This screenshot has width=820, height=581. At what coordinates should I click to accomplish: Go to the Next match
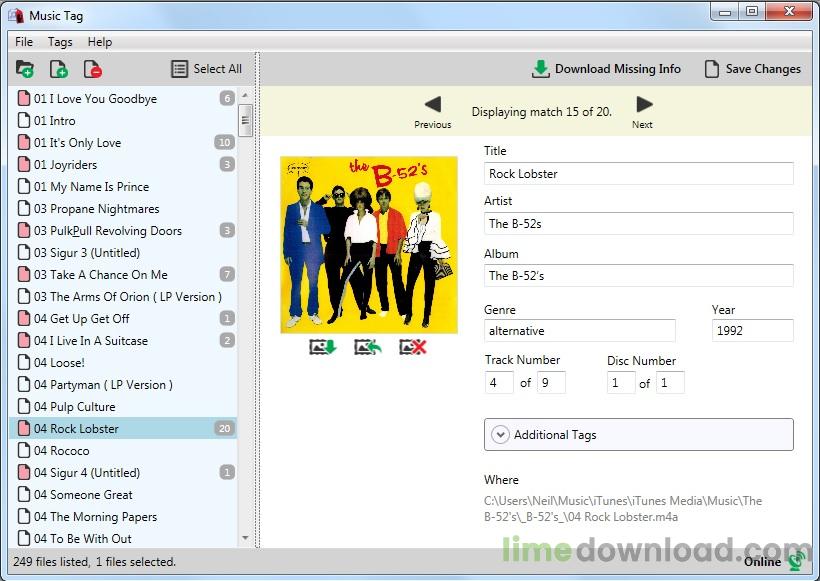point(643,112)
